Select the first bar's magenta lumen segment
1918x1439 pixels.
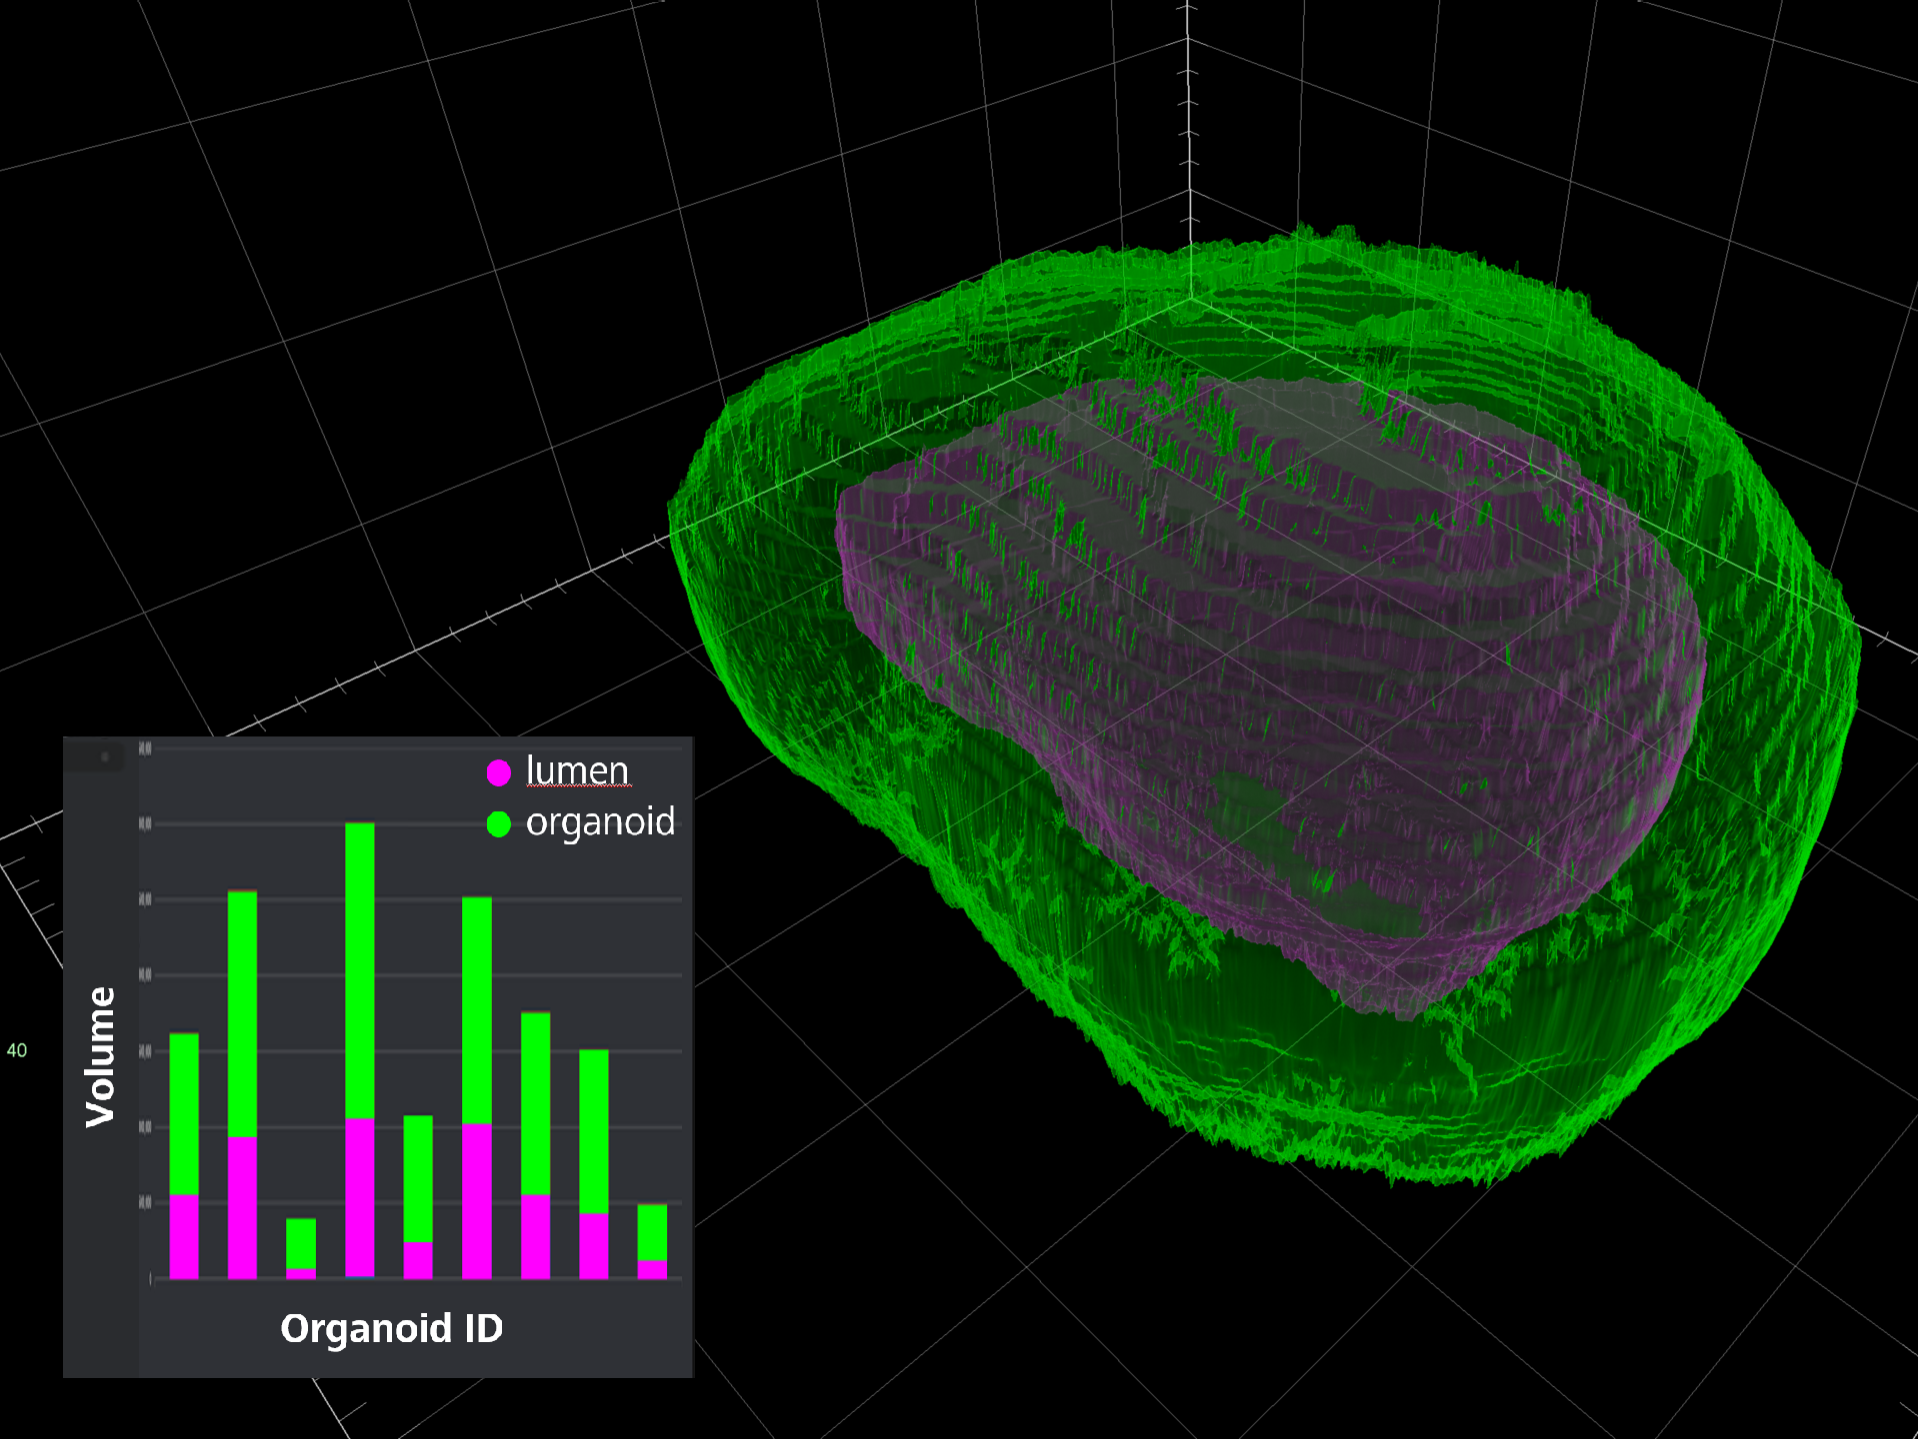pos(184,1236)
